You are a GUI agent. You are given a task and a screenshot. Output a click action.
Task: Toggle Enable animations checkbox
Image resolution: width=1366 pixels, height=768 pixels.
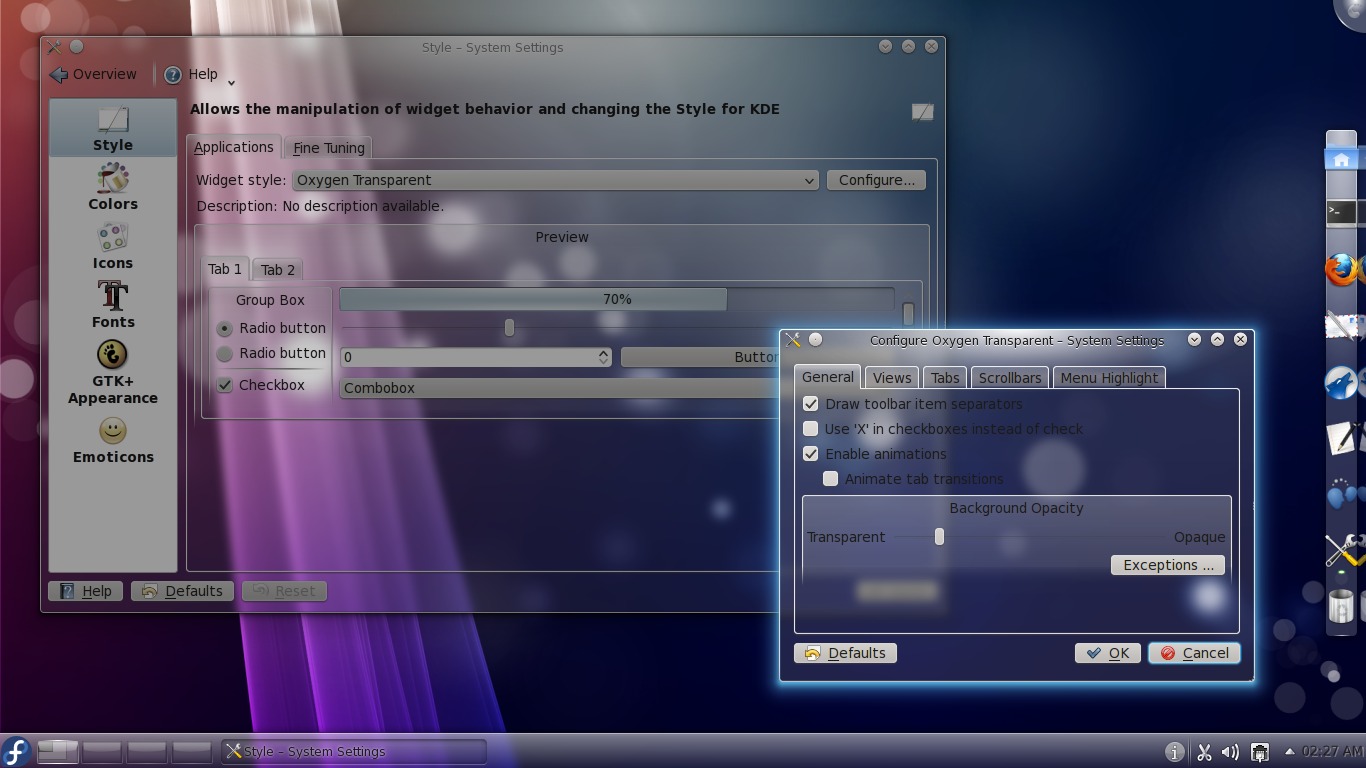click(810, 454)
